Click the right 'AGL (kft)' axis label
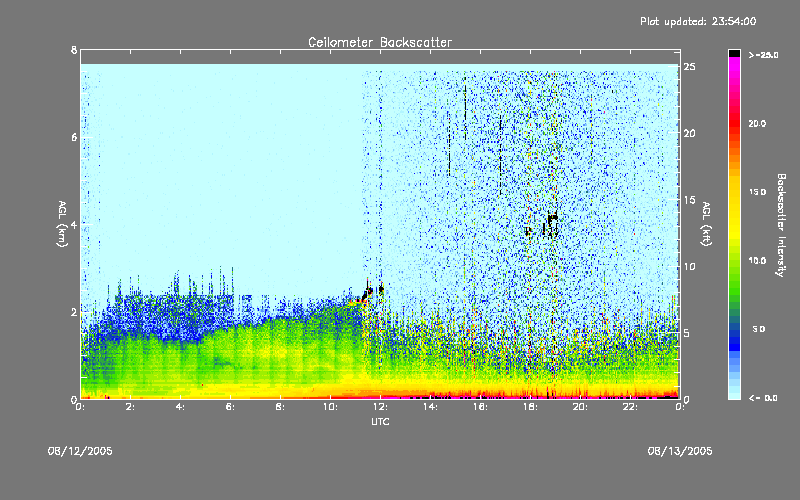800x500 pixels. pos(707,224)
